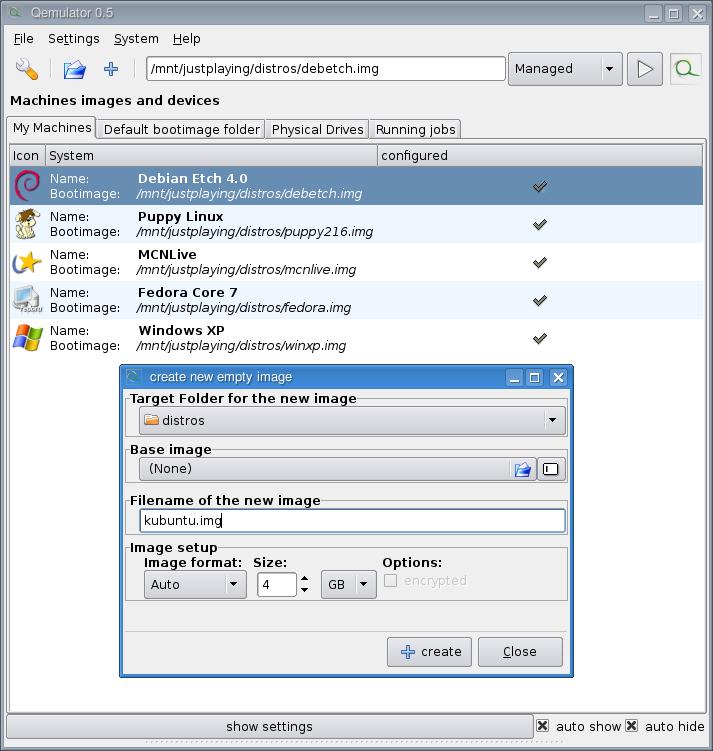
Task: Click the Fedora computer icon
Action: coord(27,300)
